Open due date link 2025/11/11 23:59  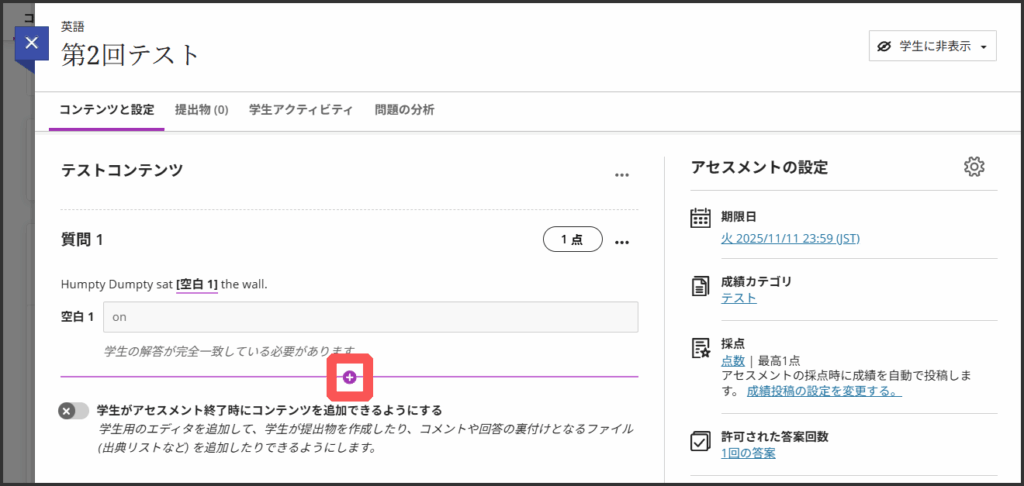point(790,238)
